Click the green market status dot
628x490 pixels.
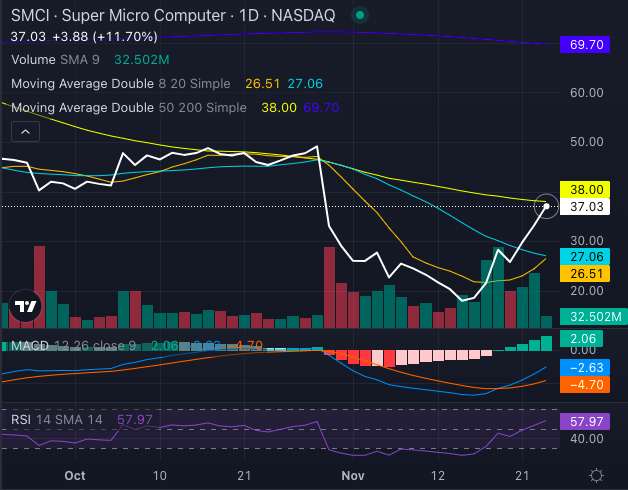point(361,16)
